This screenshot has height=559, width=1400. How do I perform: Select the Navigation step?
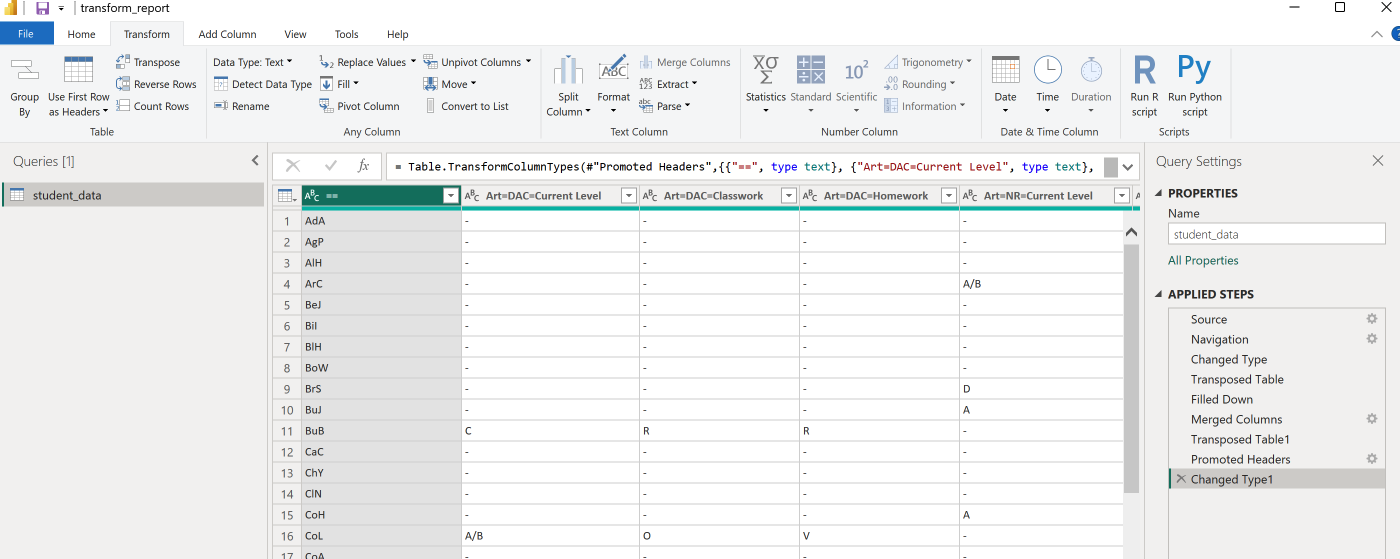click(x=1219, y=339)
